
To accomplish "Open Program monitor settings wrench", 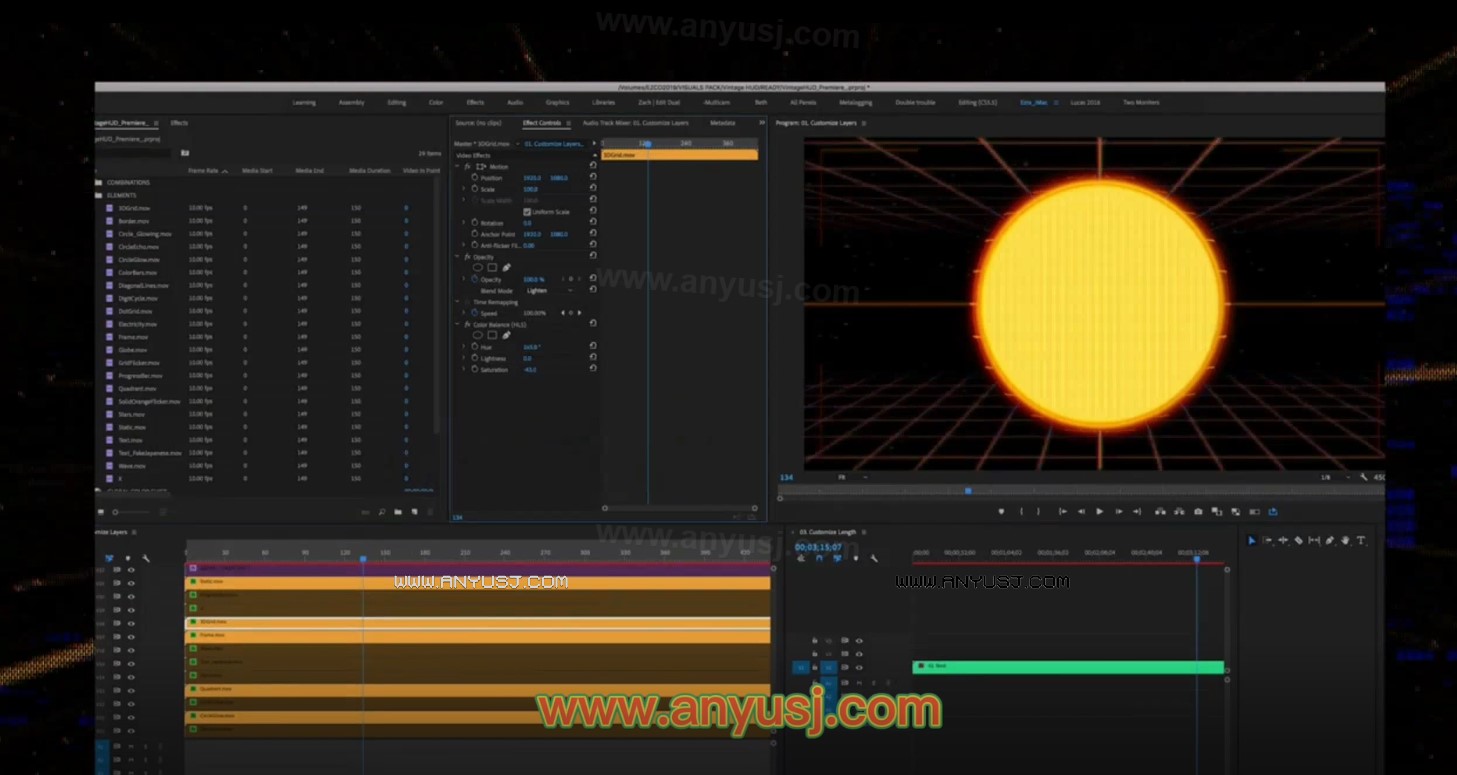I will 1363,477.
